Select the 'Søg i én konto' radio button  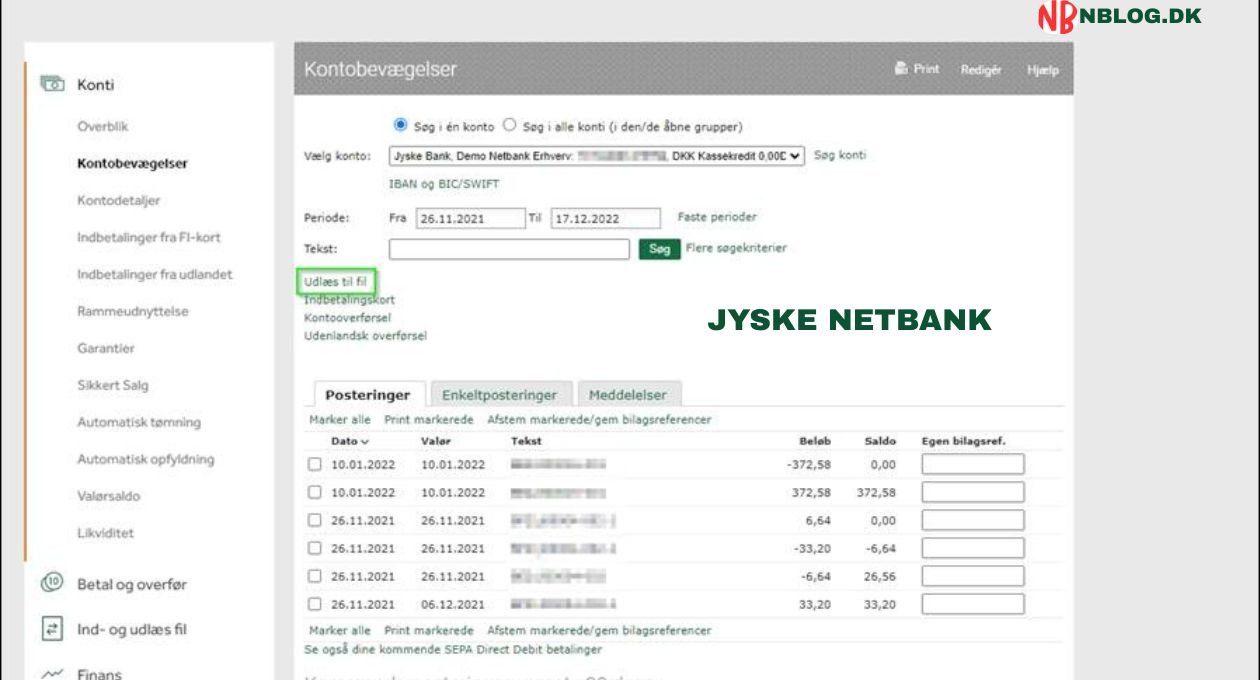click(401, 125)
